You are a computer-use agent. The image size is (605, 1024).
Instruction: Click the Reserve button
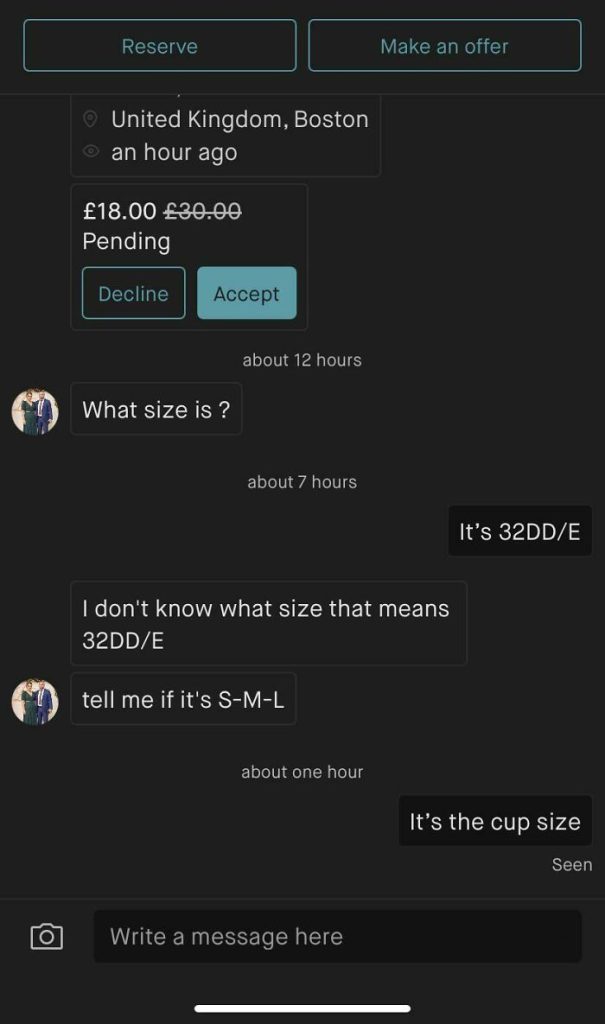(x=160, y=46)
